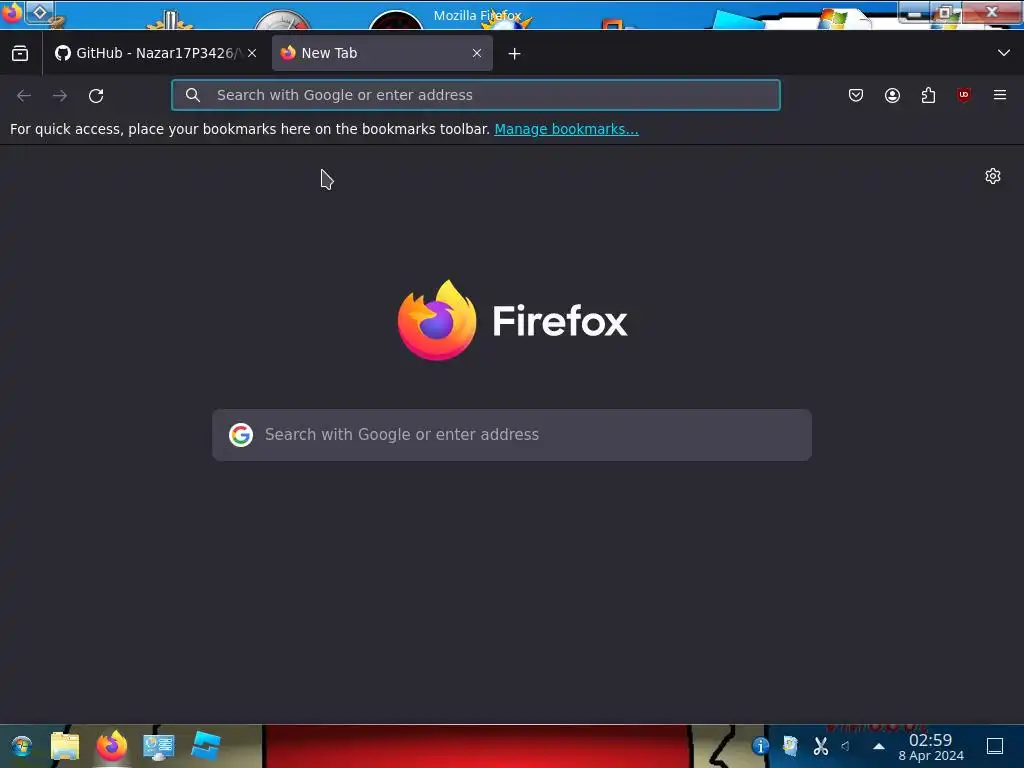The height and width of the screenshot is (768, 1024).
Task: Select Firefox in the taskbar
Action: click(x=112, y=746)
